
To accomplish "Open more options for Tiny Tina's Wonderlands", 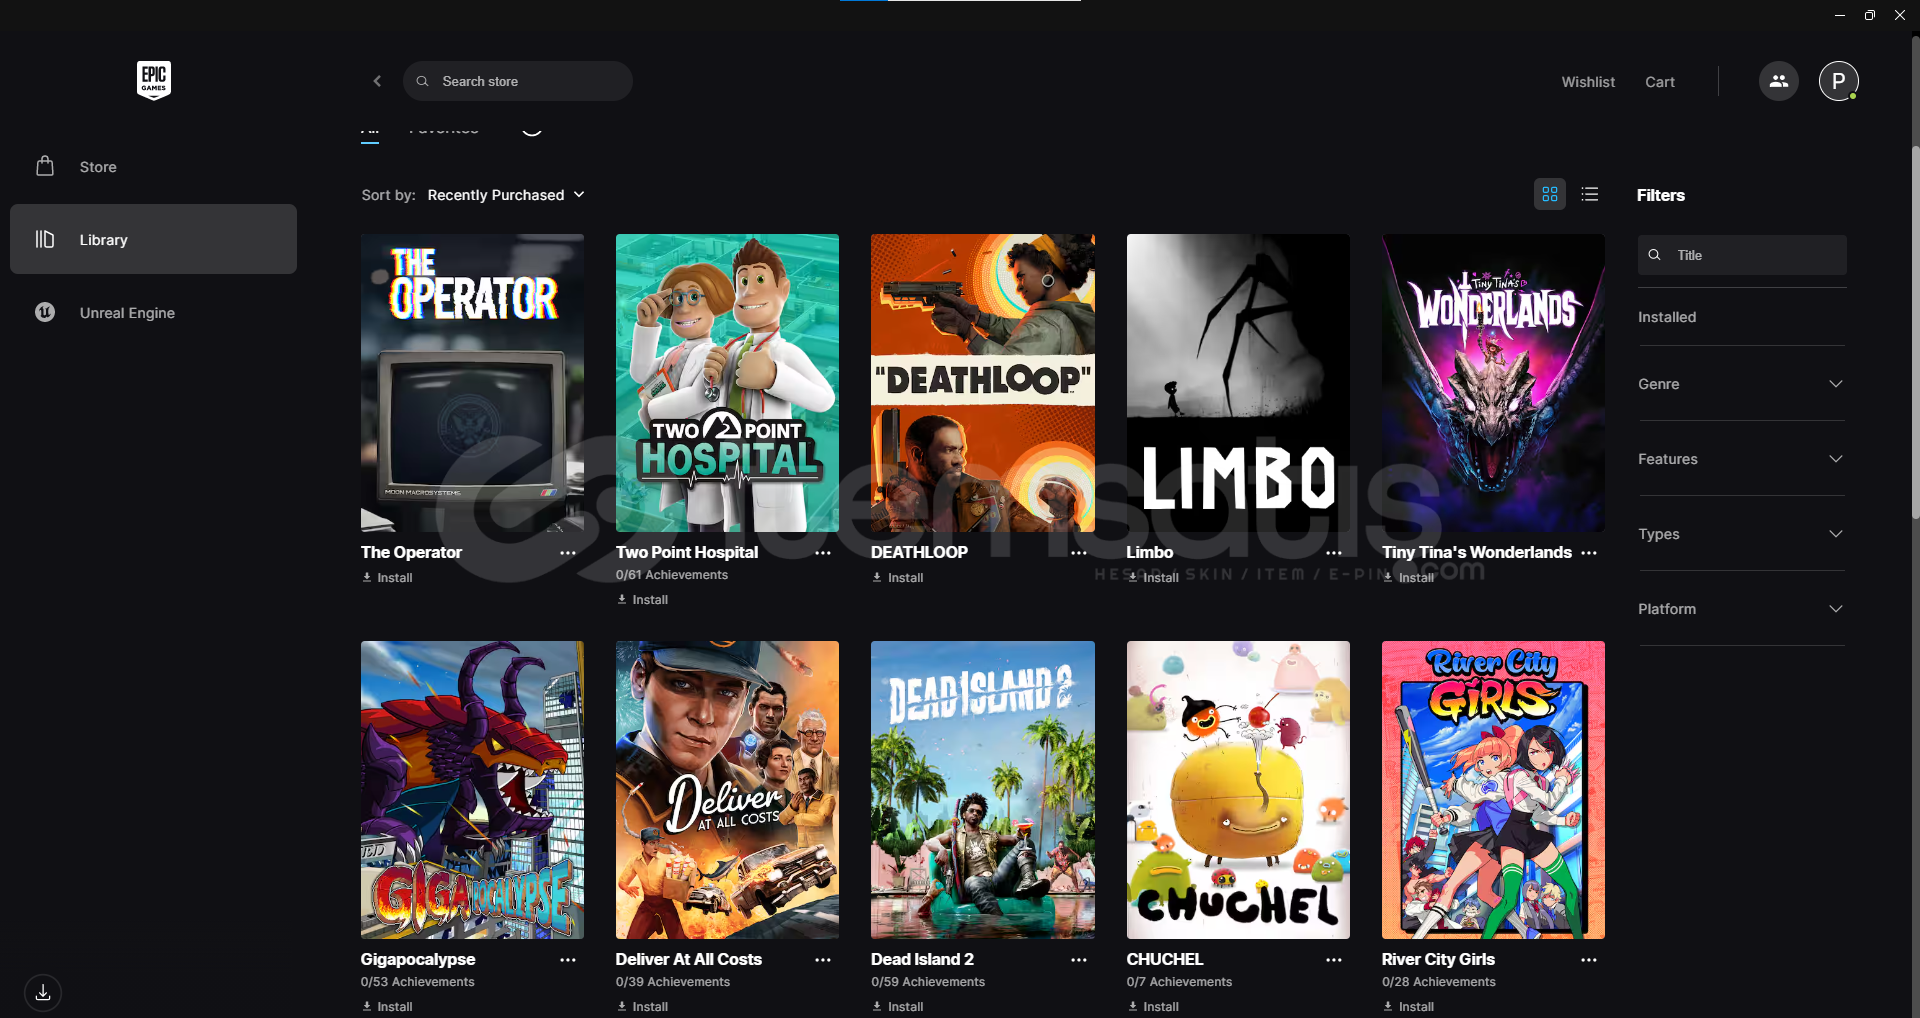I will 1589,553.
